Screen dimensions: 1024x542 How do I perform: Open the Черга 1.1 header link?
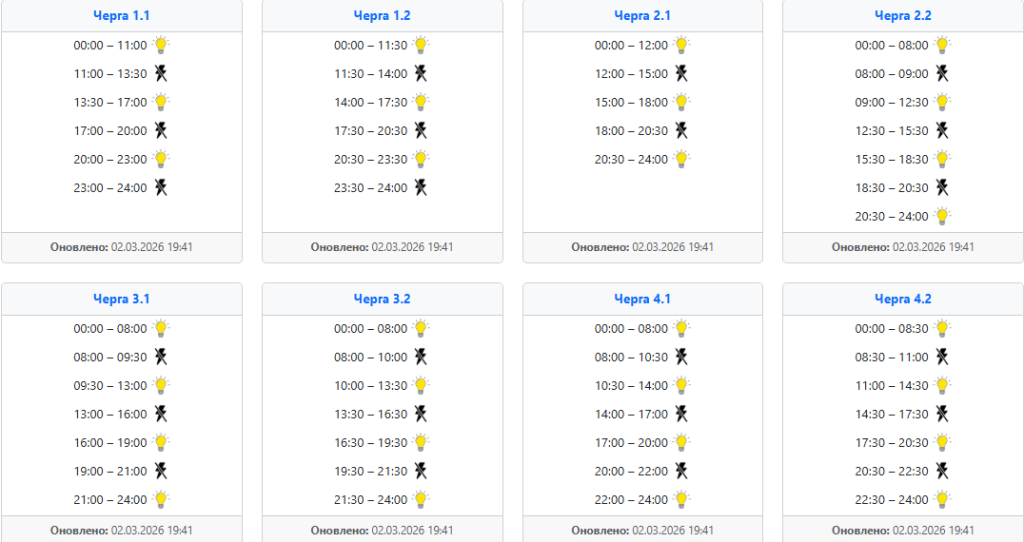121,16
